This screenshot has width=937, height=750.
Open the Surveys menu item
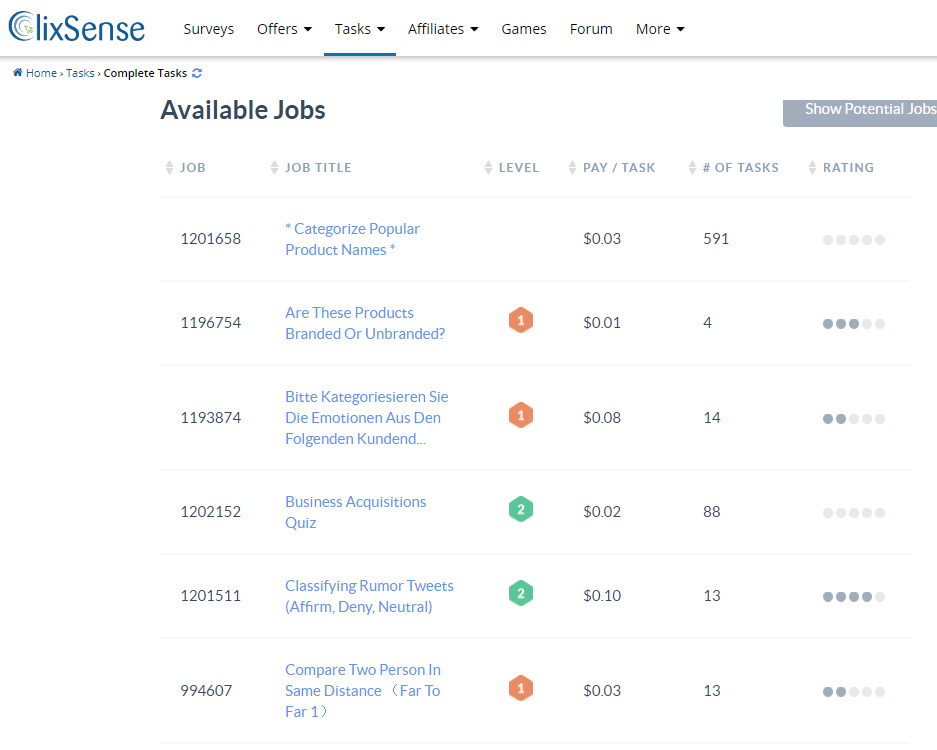209,29
